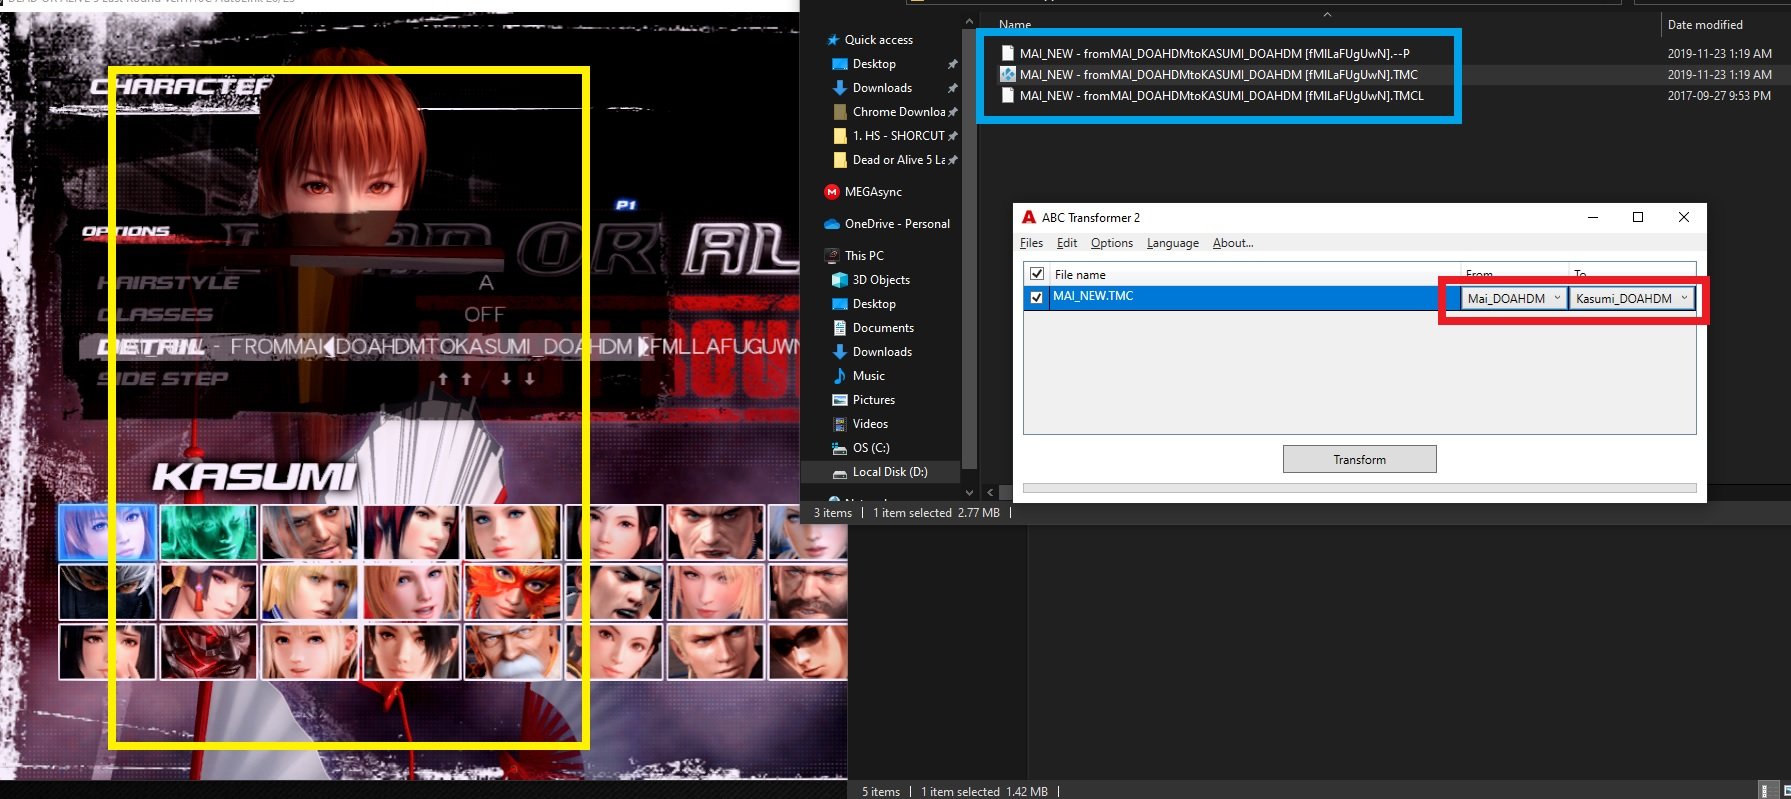The height and width of the screenshot is (799, 1791).
Task: Click the details view icon in the status bar
Action: 1764,791
